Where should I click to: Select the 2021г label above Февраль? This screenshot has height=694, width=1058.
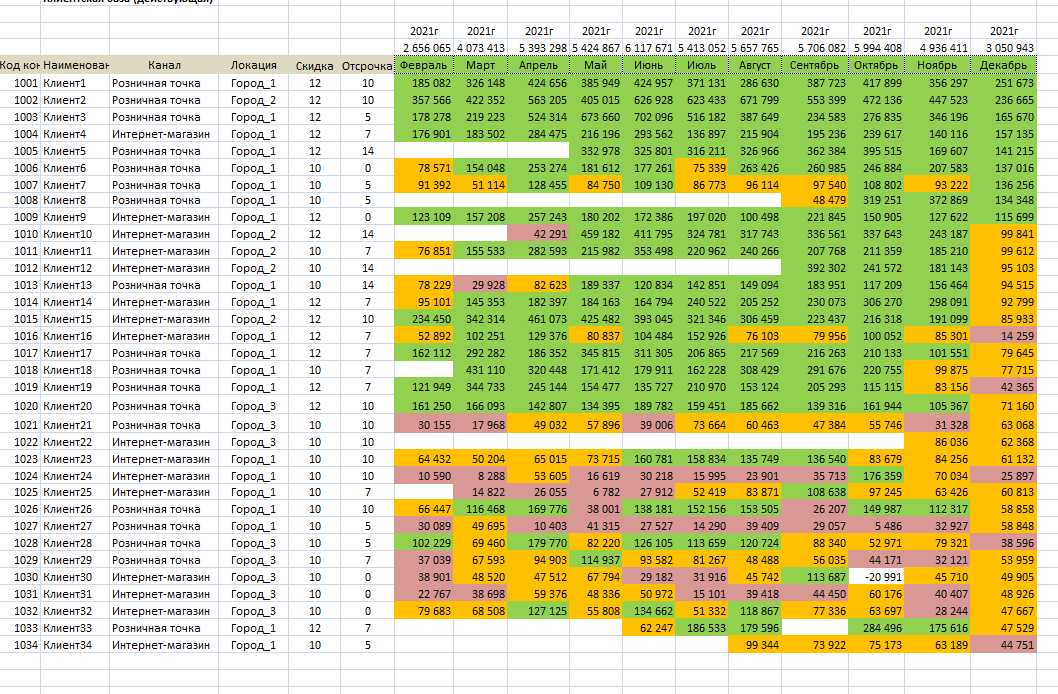click(x=424, y=31)
